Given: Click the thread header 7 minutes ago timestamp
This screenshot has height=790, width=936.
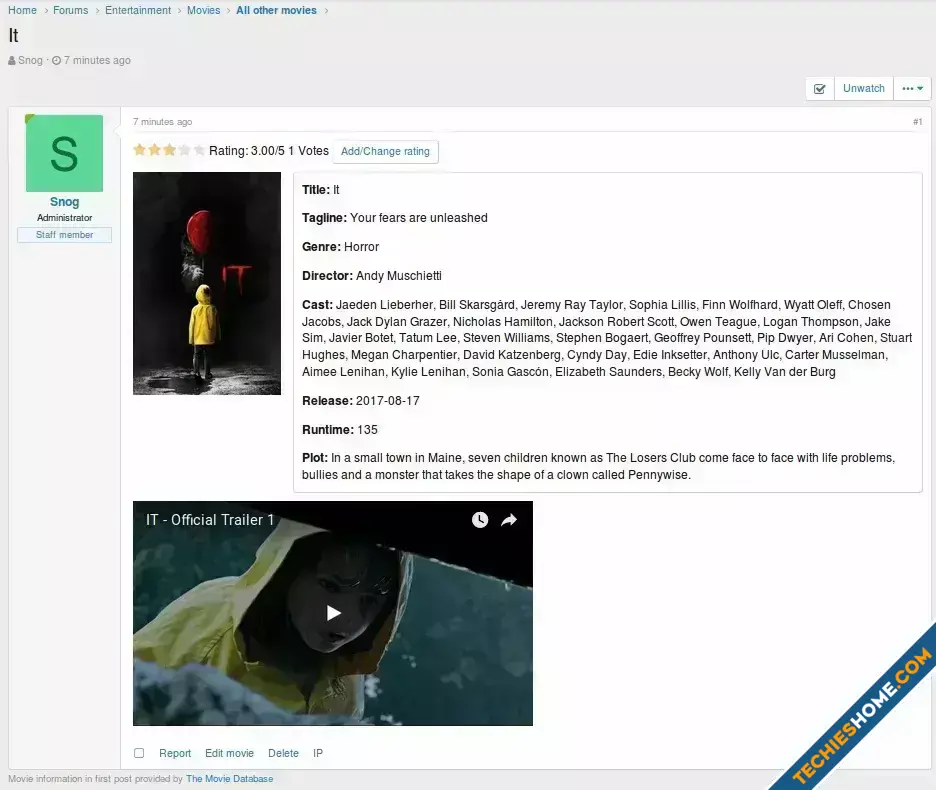Looking at the screenshot, I should (97, 60).
